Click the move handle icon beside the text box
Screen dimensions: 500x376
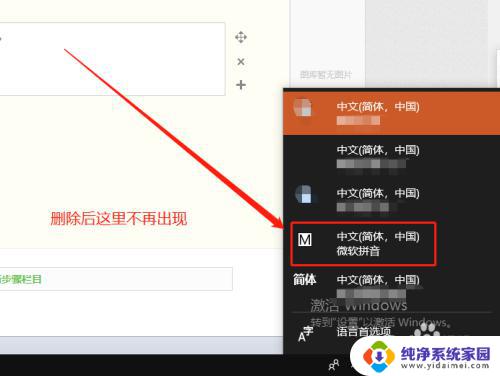(241, 37)
